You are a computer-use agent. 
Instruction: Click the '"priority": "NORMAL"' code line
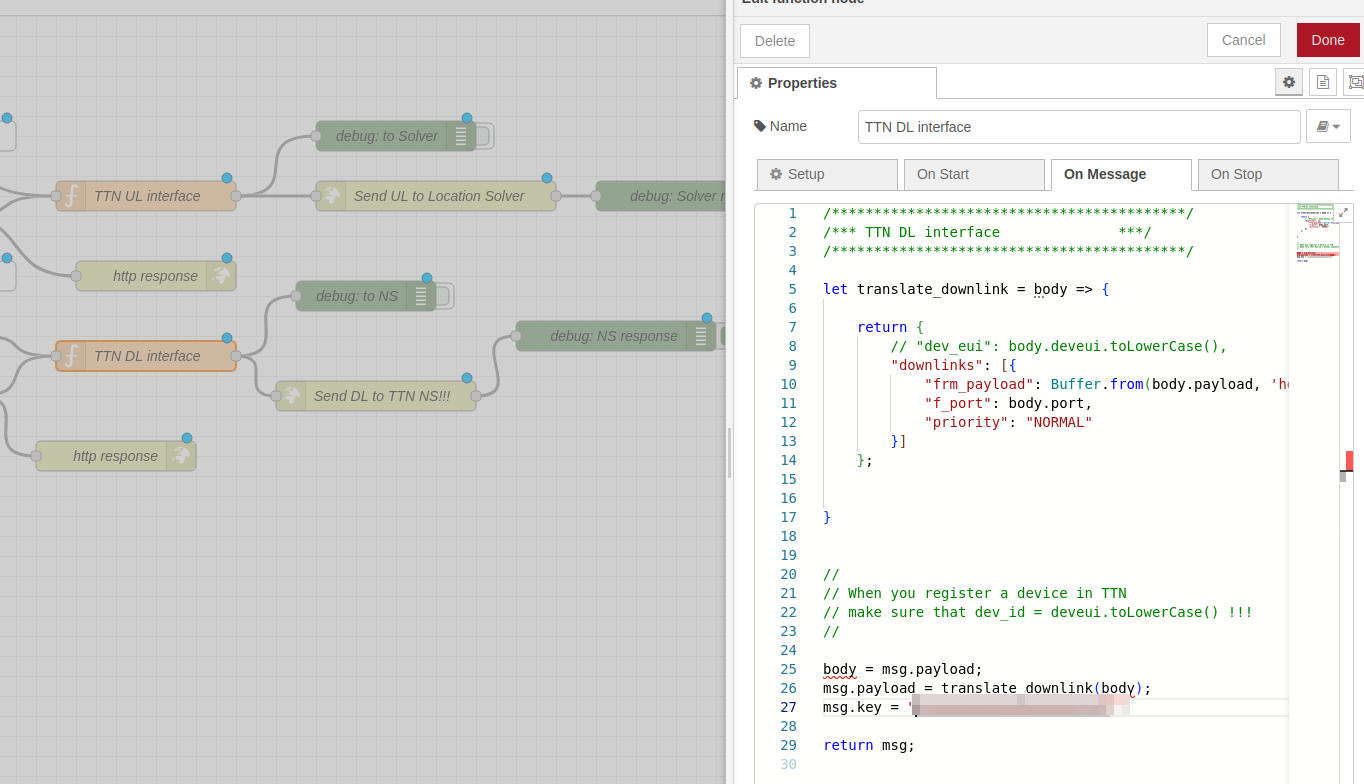1008,422
